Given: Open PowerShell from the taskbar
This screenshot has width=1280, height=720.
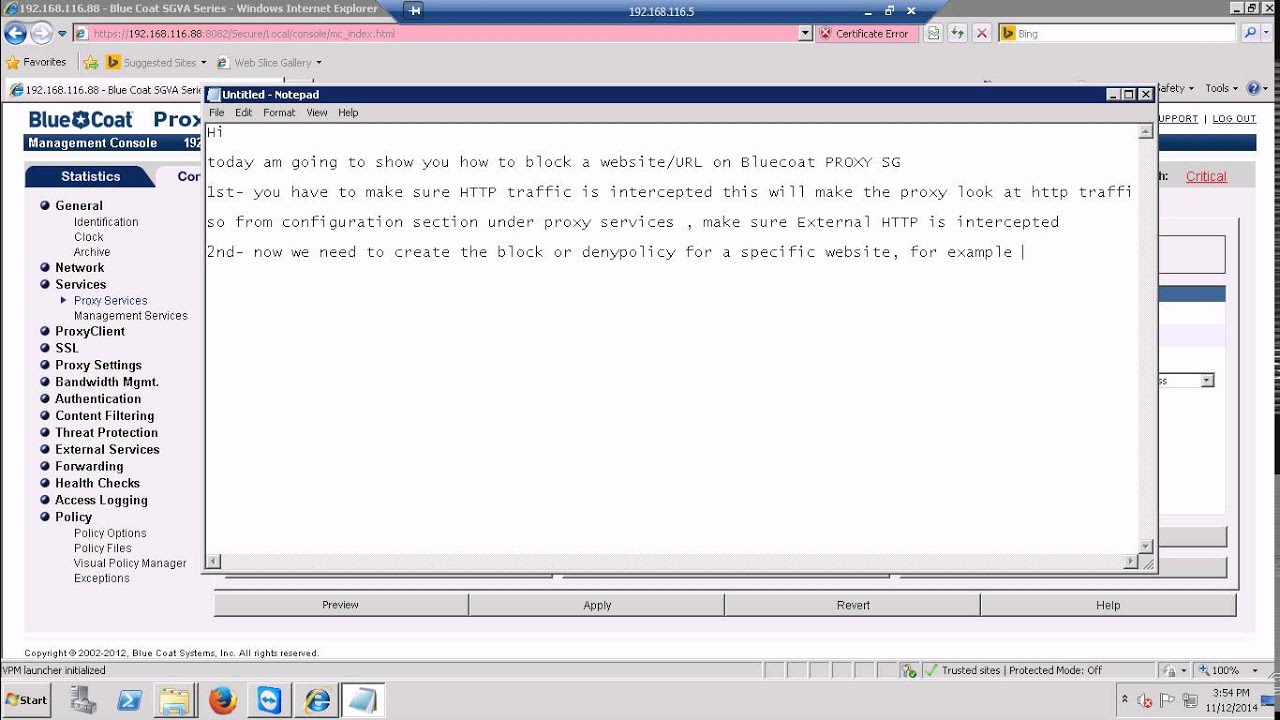Looking at the screenshot, I should pos(129,700).
